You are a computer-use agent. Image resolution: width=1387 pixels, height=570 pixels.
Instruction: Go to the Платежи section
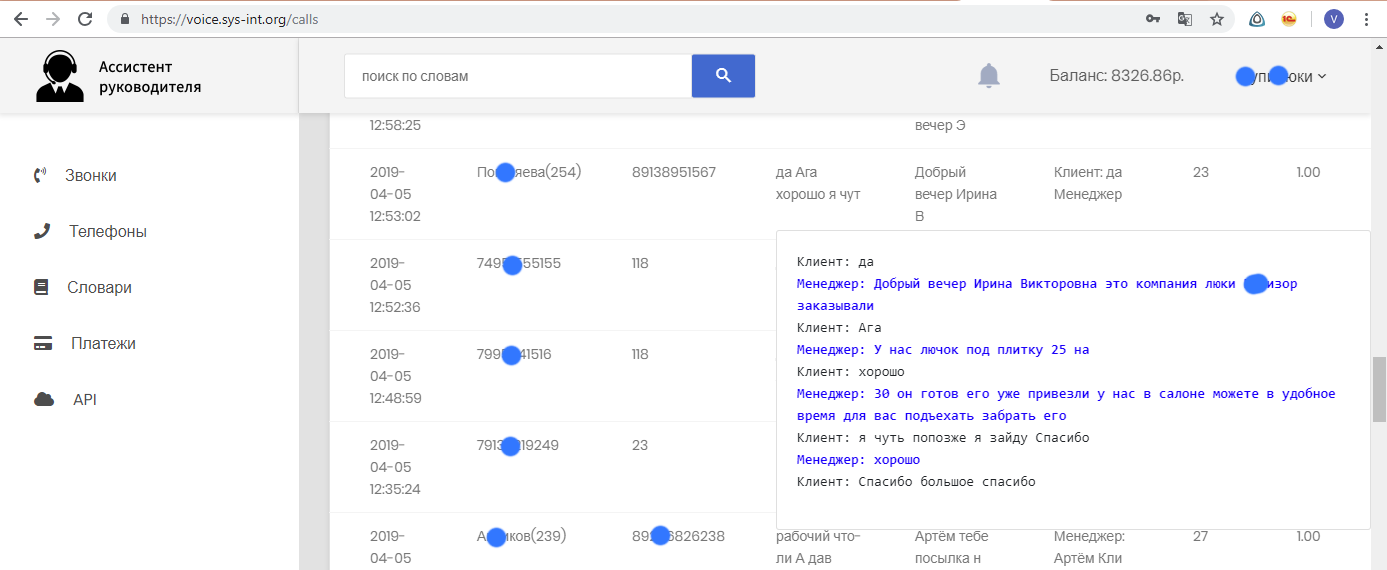(103, 343)
